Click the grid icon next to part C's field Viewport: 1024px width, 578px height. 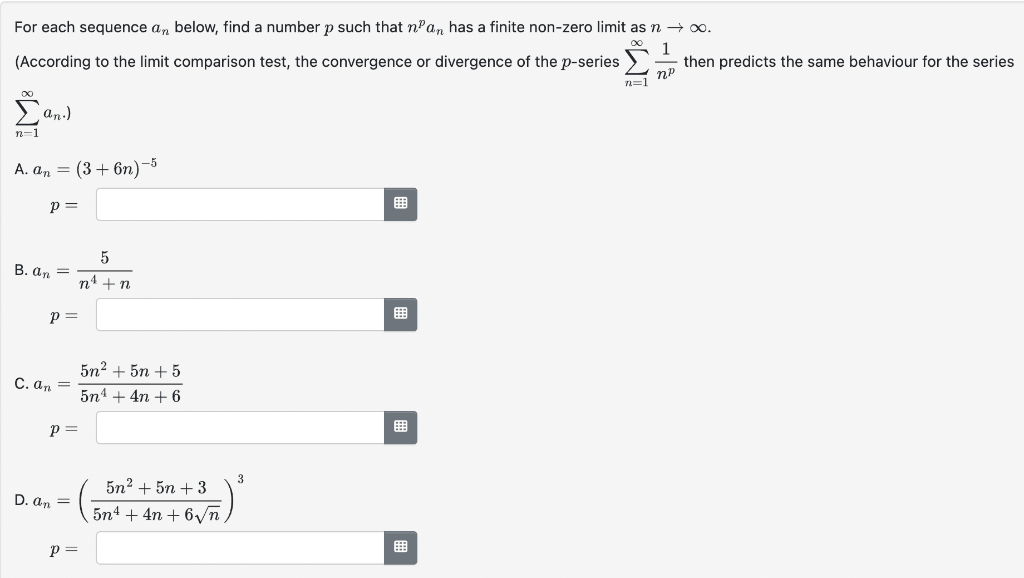point(400,427)
